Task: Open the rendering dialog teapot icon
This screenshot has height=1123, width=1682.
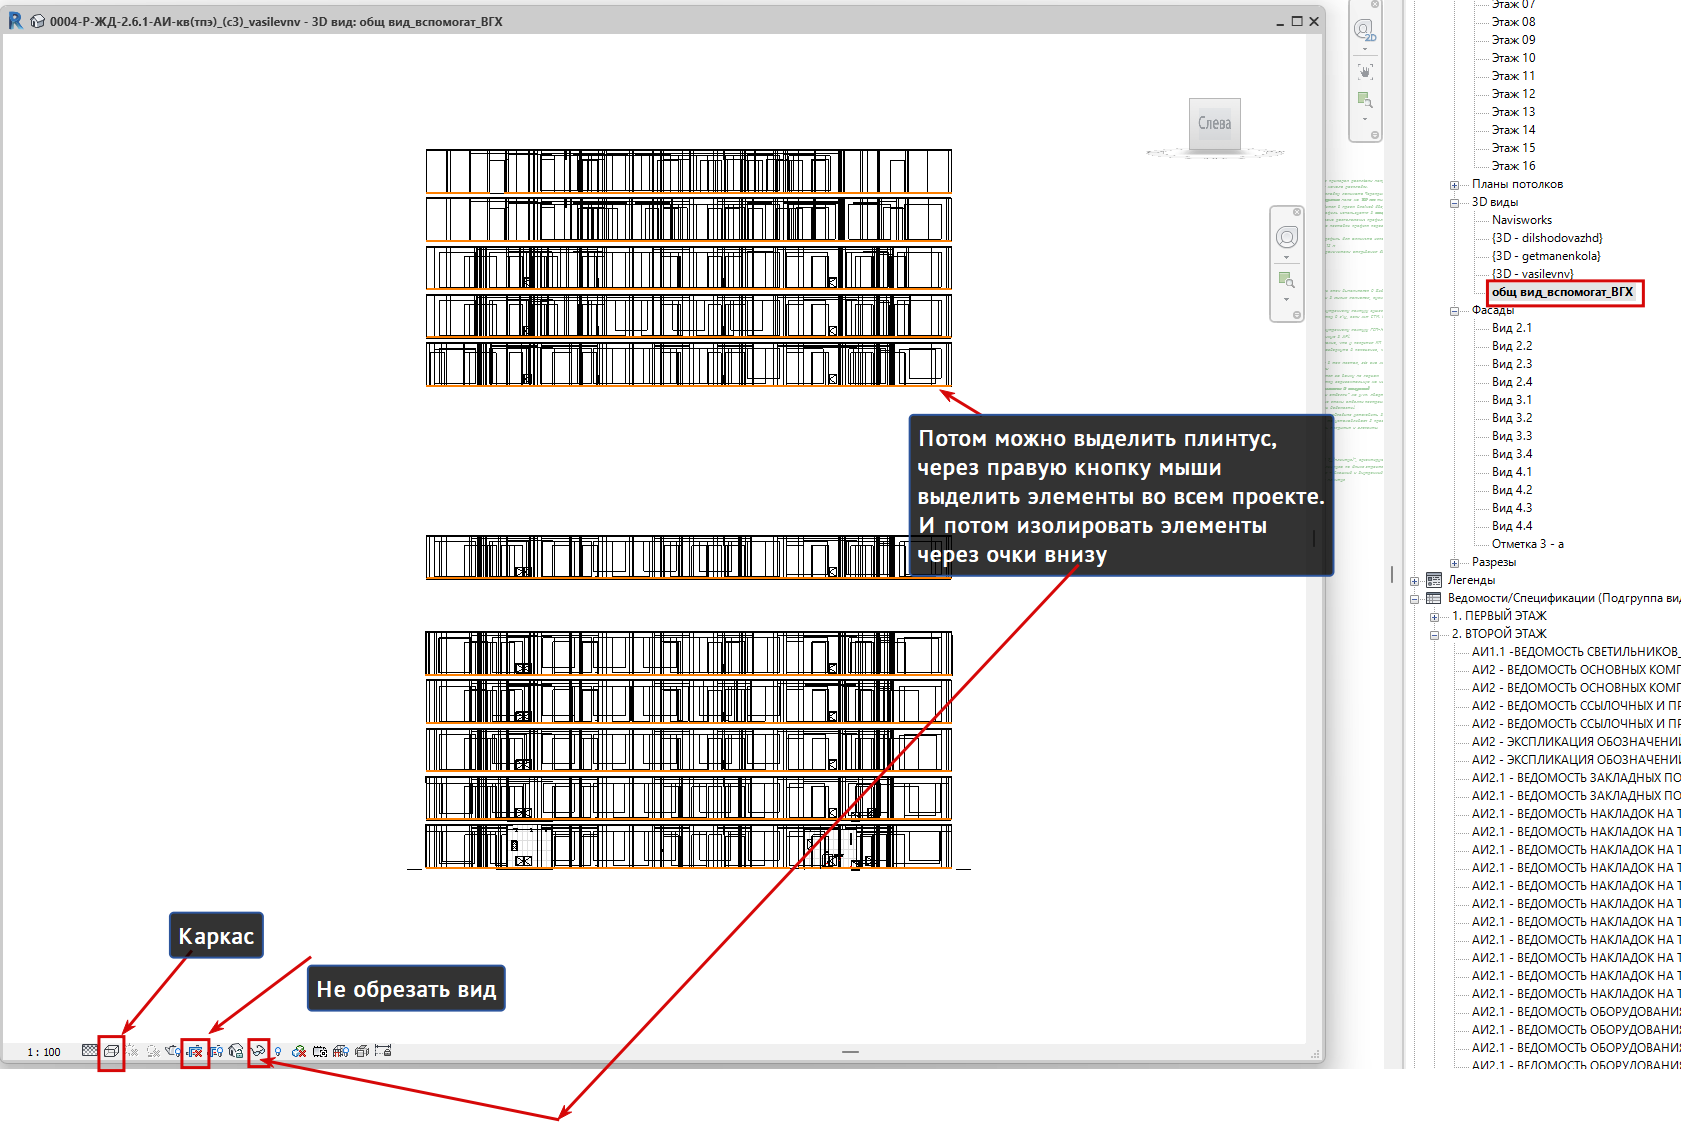Action: [x=174, y=1051]
